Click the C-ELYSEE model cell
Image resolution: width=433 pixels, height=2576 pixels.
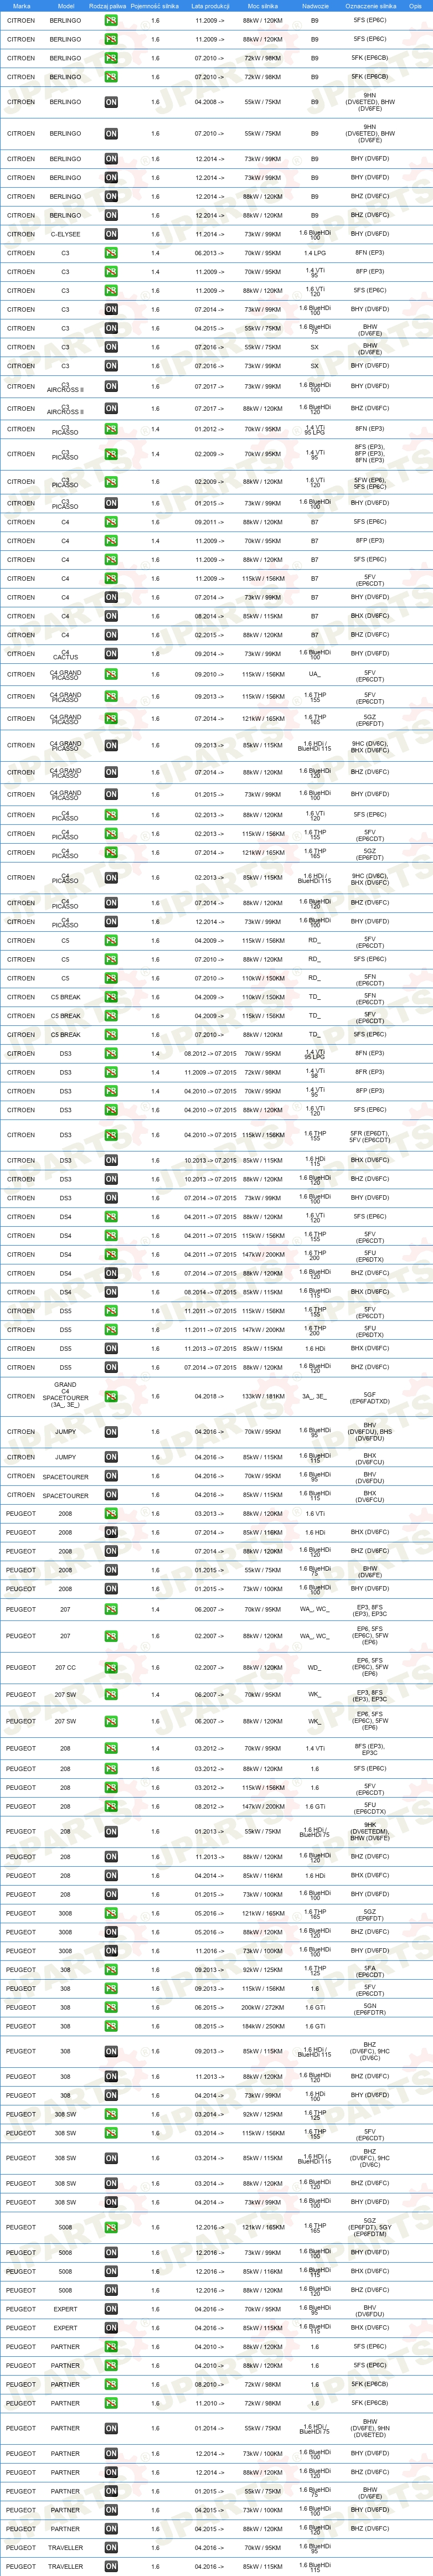66,234
